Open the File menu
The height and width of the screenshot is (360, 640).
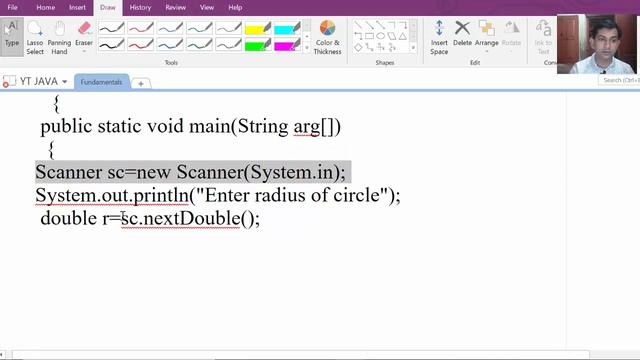click(13, 7)
